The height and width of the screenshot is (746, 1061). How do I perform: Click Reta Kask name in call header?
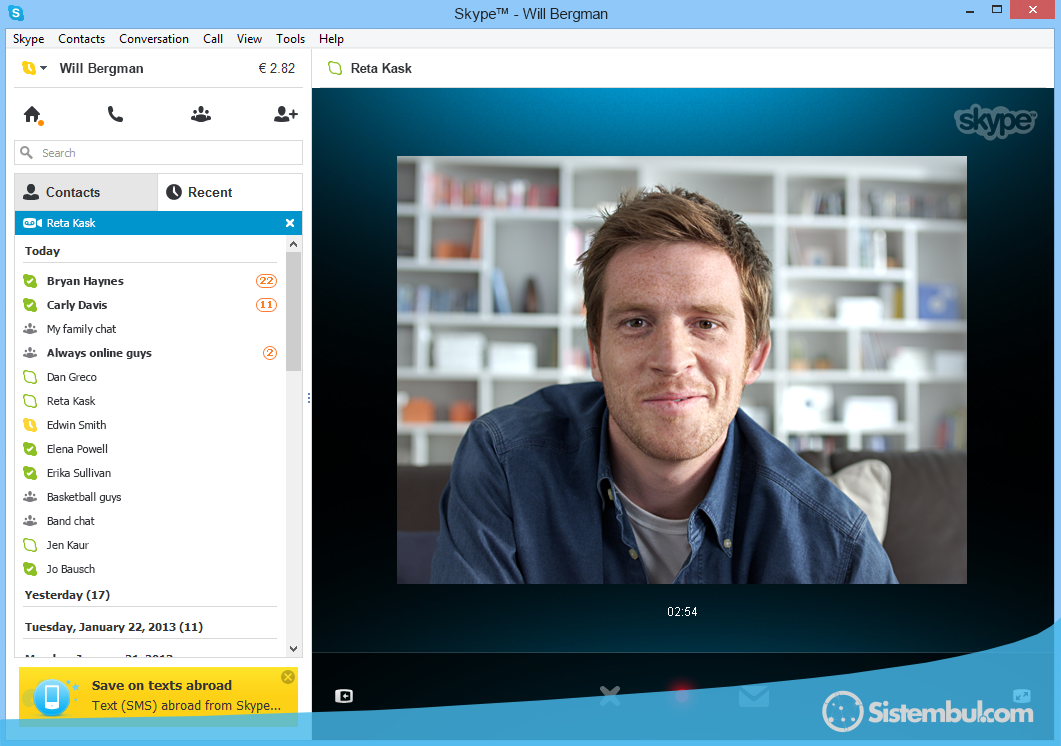click(x=381, y=68)
